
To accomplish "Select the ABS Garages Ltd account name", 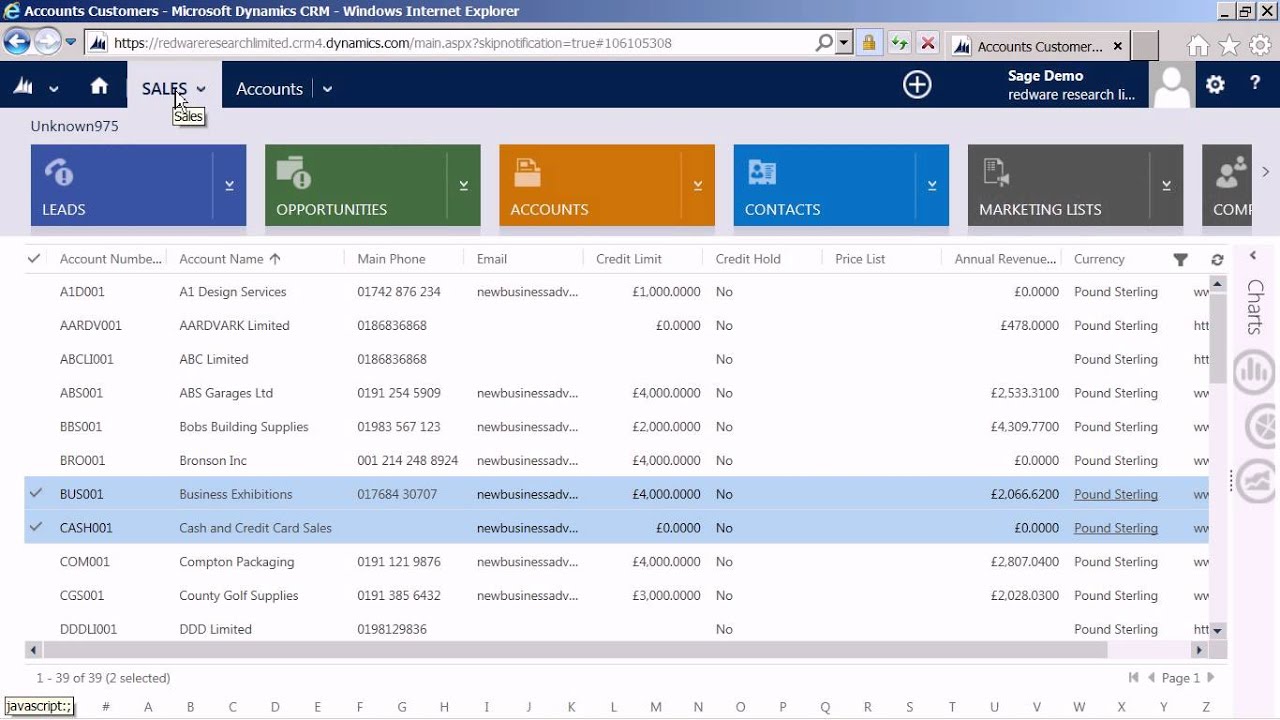I will tap(226, 393).
